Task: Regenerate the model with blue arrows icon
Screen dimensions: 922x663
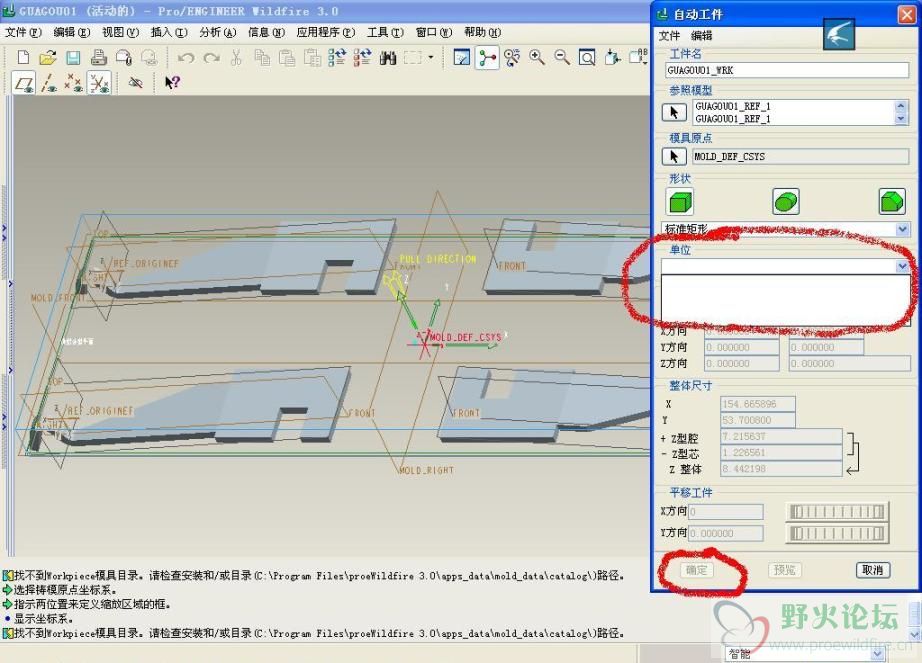Action: coord(338,58)
